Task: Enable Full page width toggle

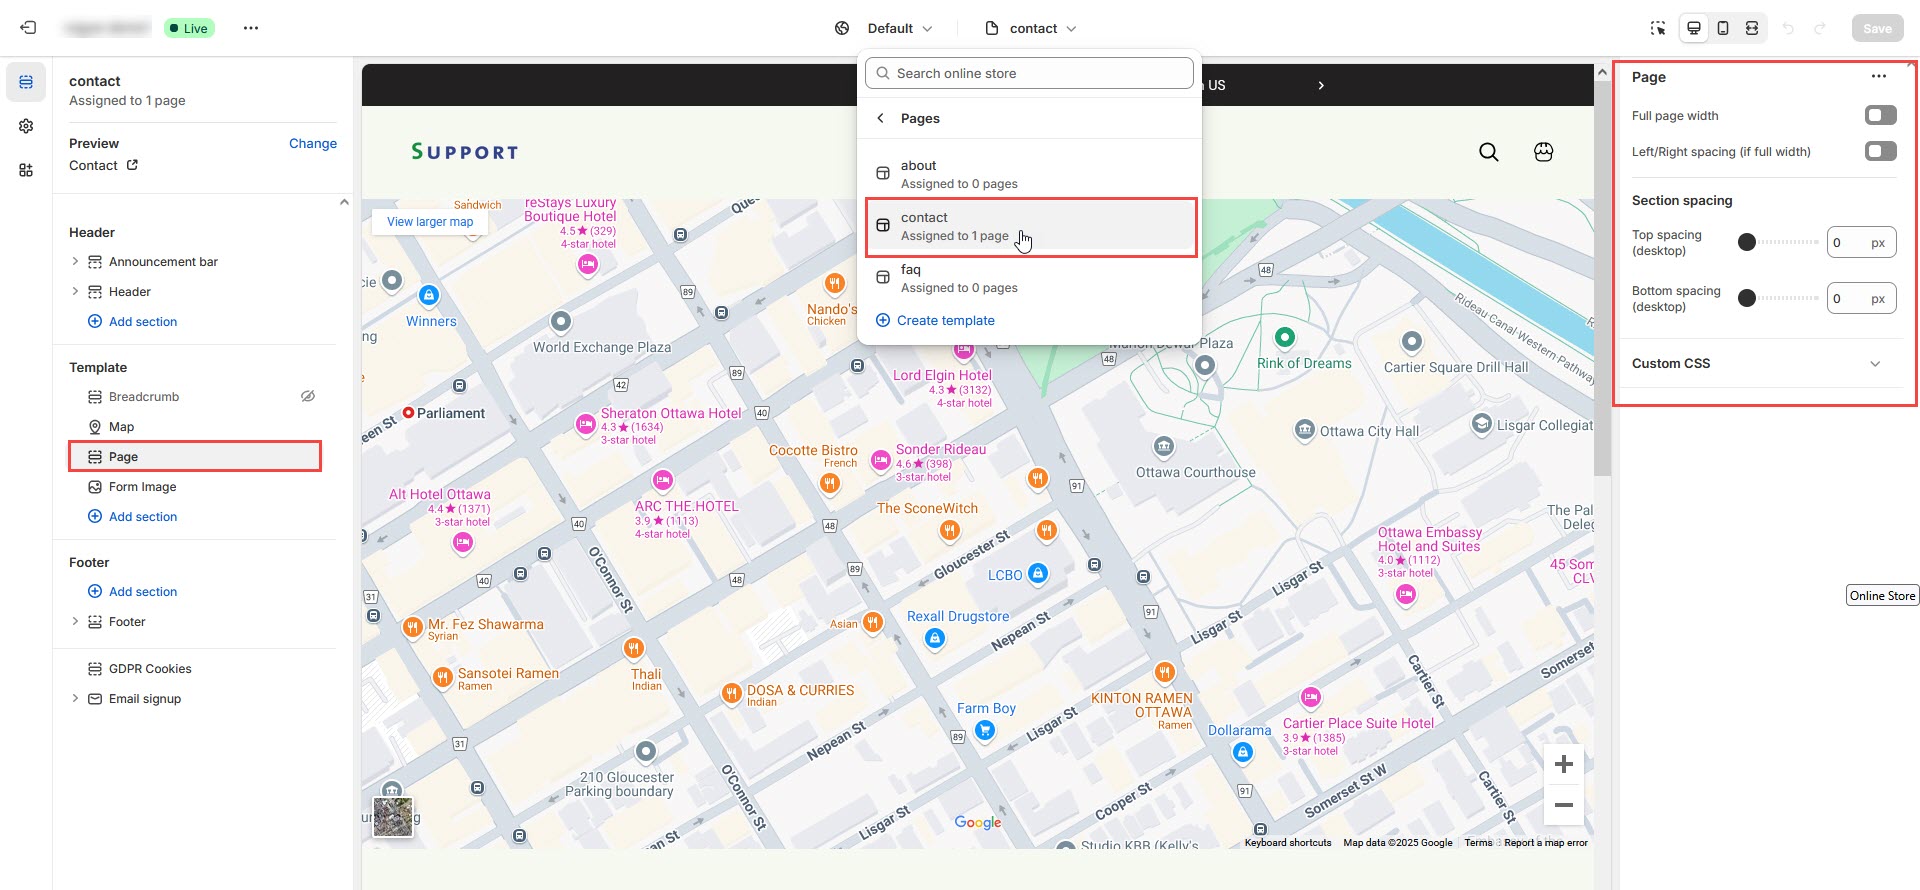Action: [1880, 116]
